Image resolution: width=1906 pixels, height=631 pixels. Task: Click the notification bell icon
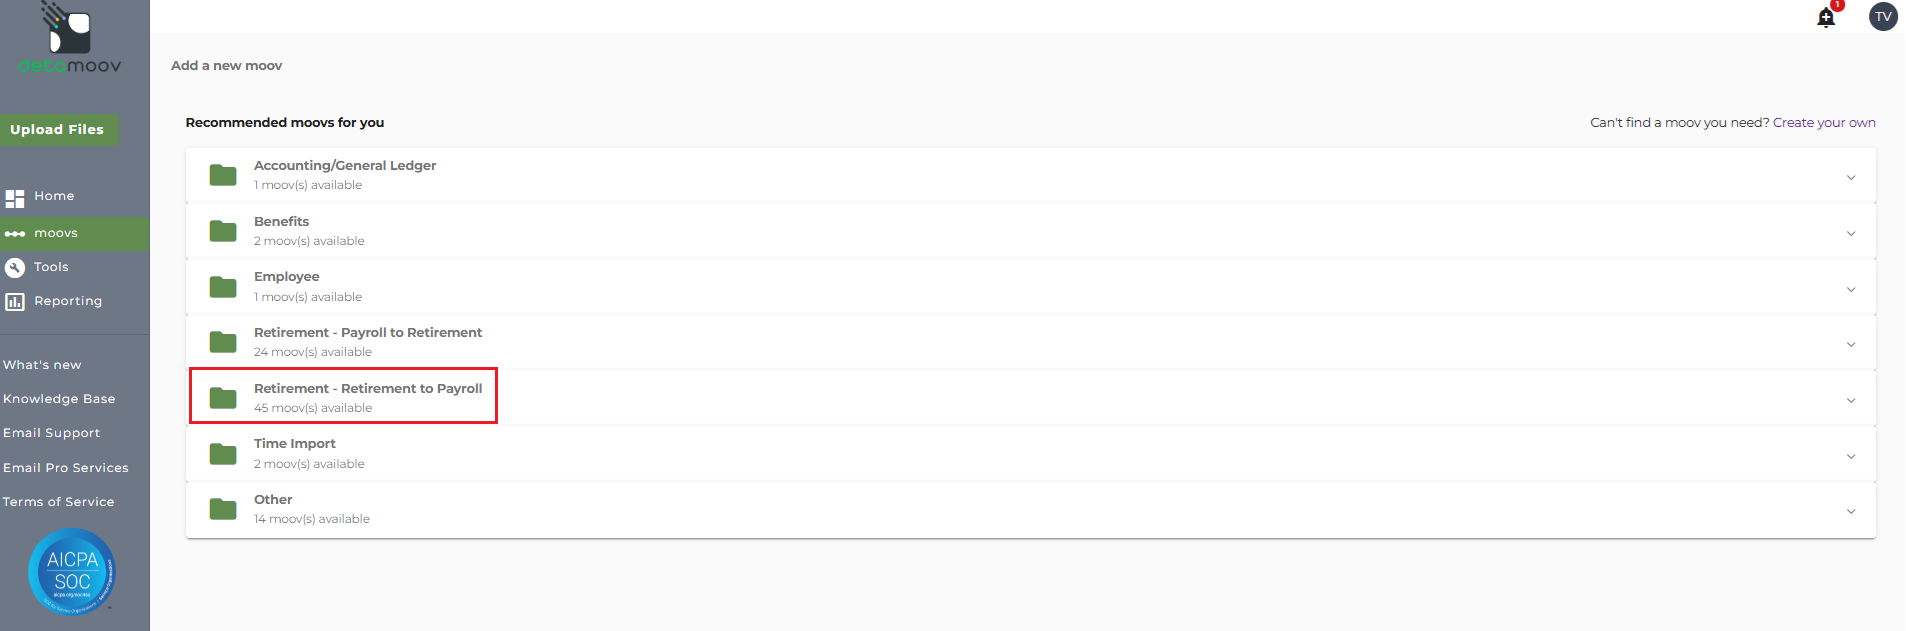[x=1826, y=18]
